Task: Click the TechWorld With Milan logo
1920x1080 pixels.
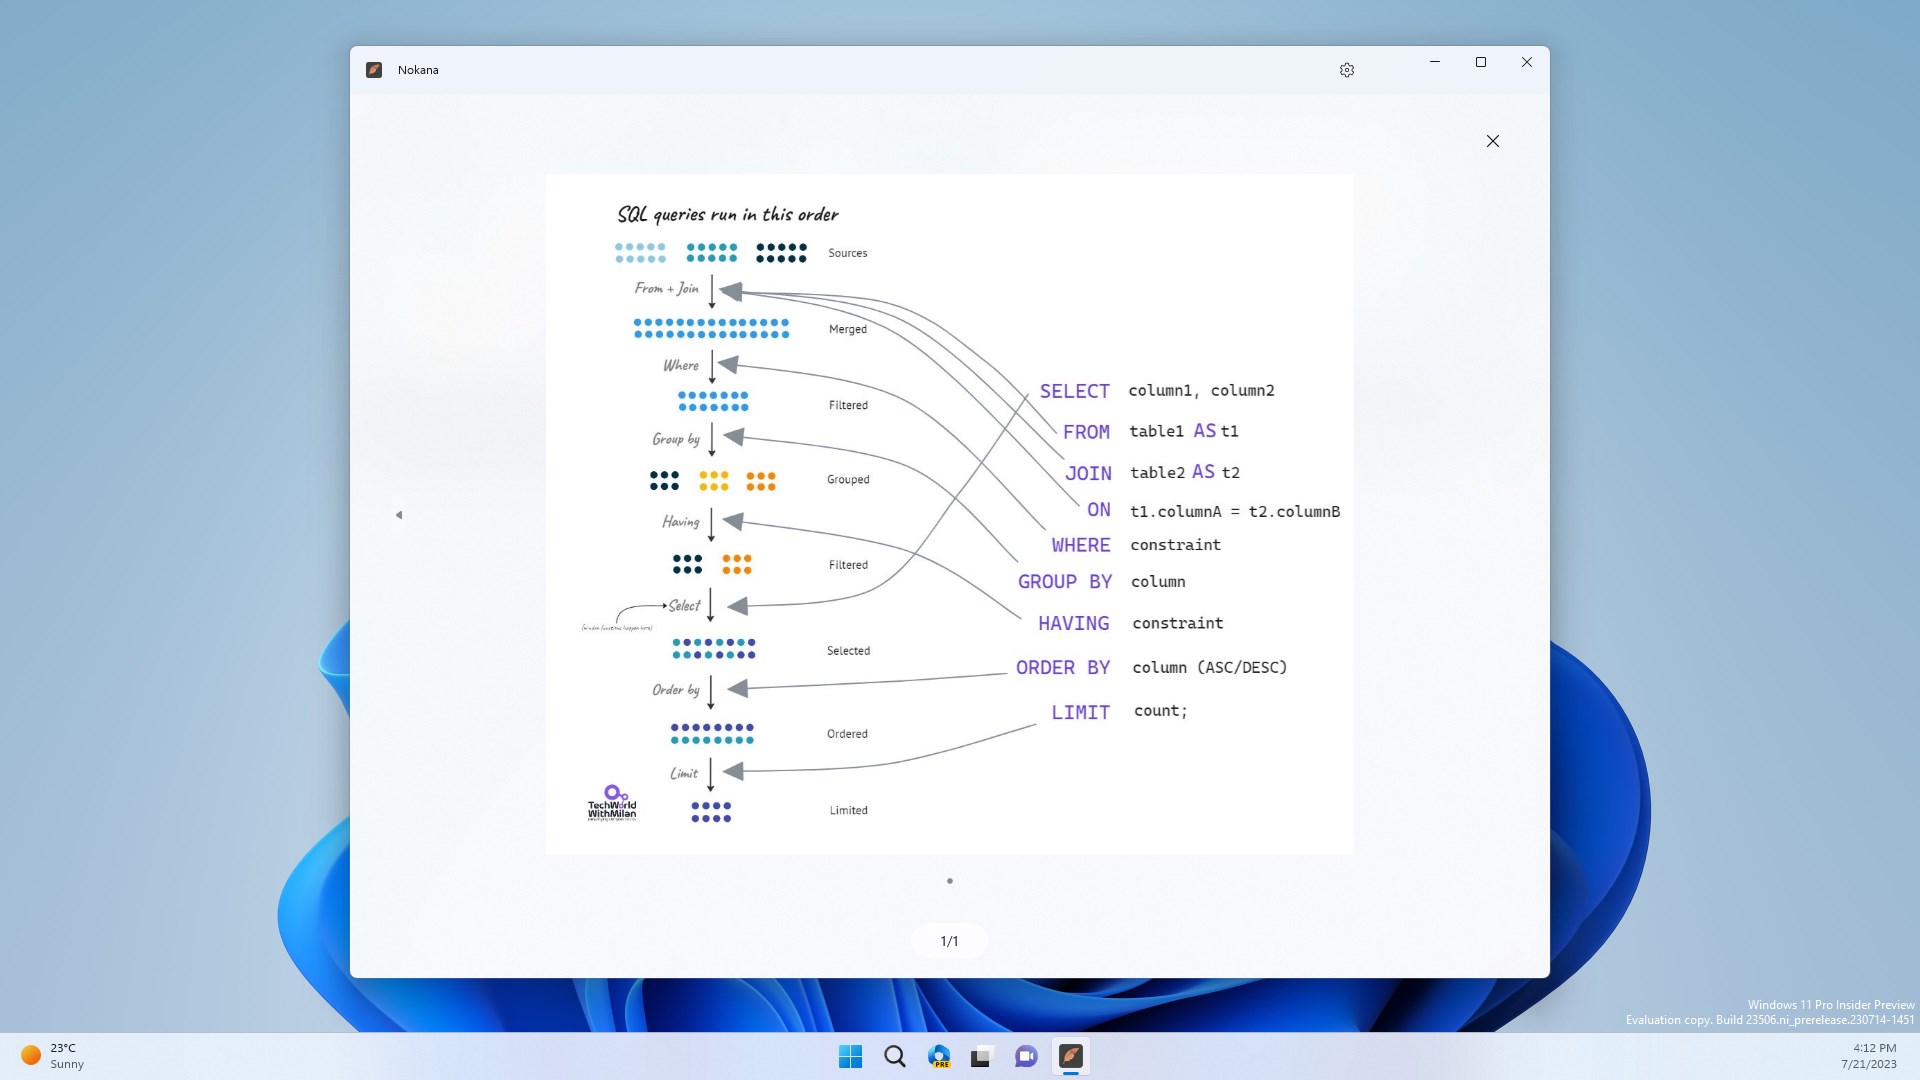Action: point(612,803)
